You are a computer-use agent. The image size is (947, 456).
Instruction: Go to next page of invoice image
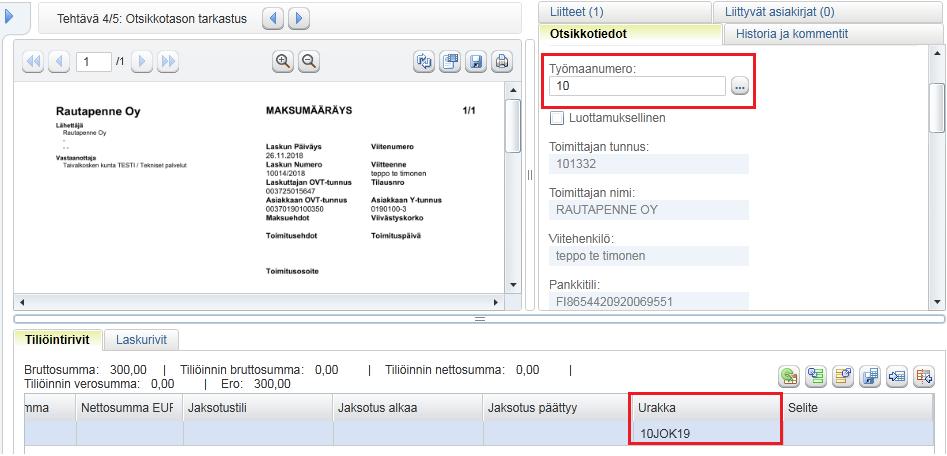(x=142, y=62)
